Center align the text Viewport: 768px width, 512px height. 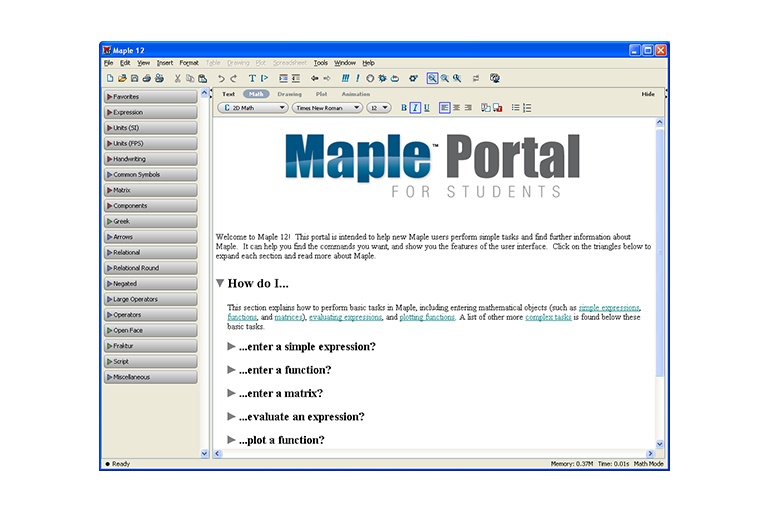coord(456,108)
